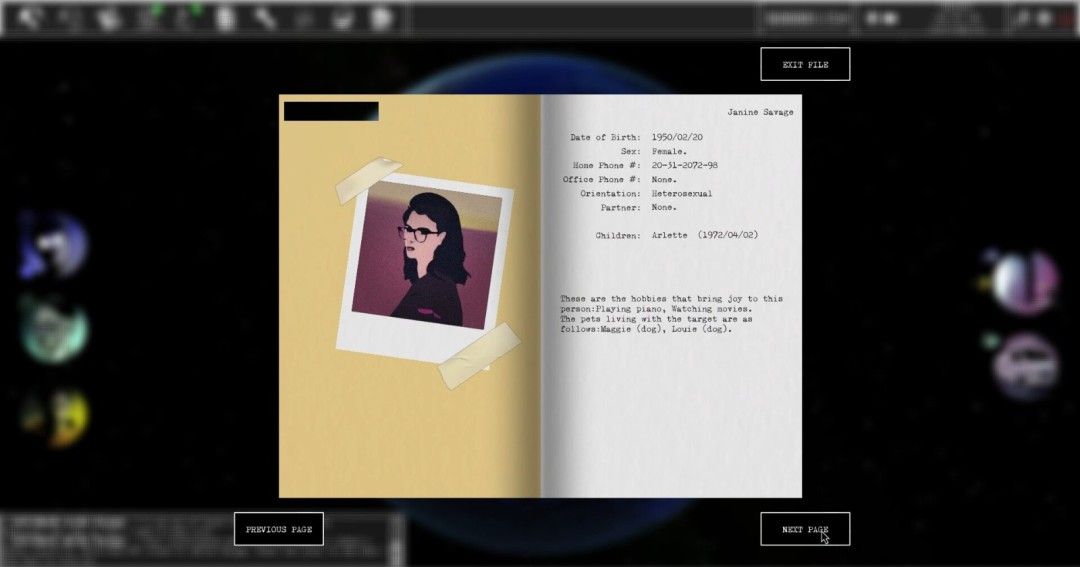This screenshot has height=567, width=1080.
Task: Click the Children label
Action: click(618, 236)
